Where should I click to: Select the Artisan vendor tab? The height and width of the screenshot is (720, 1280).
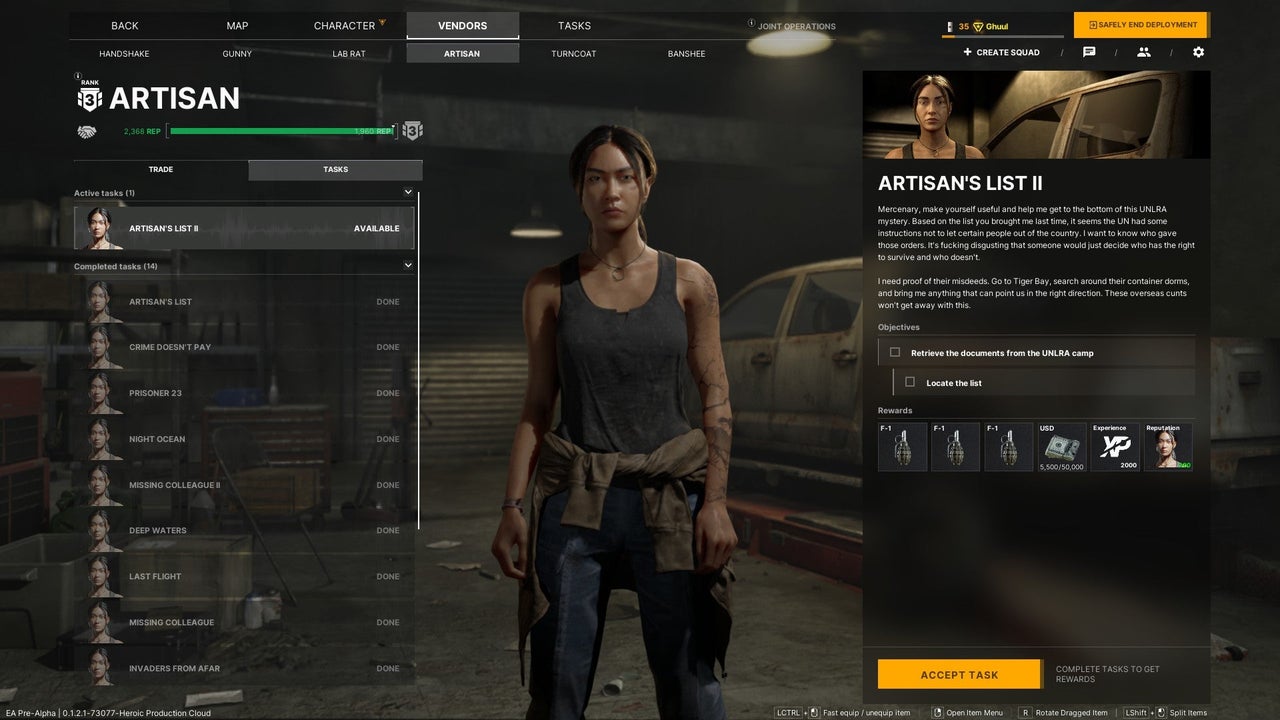462,53
